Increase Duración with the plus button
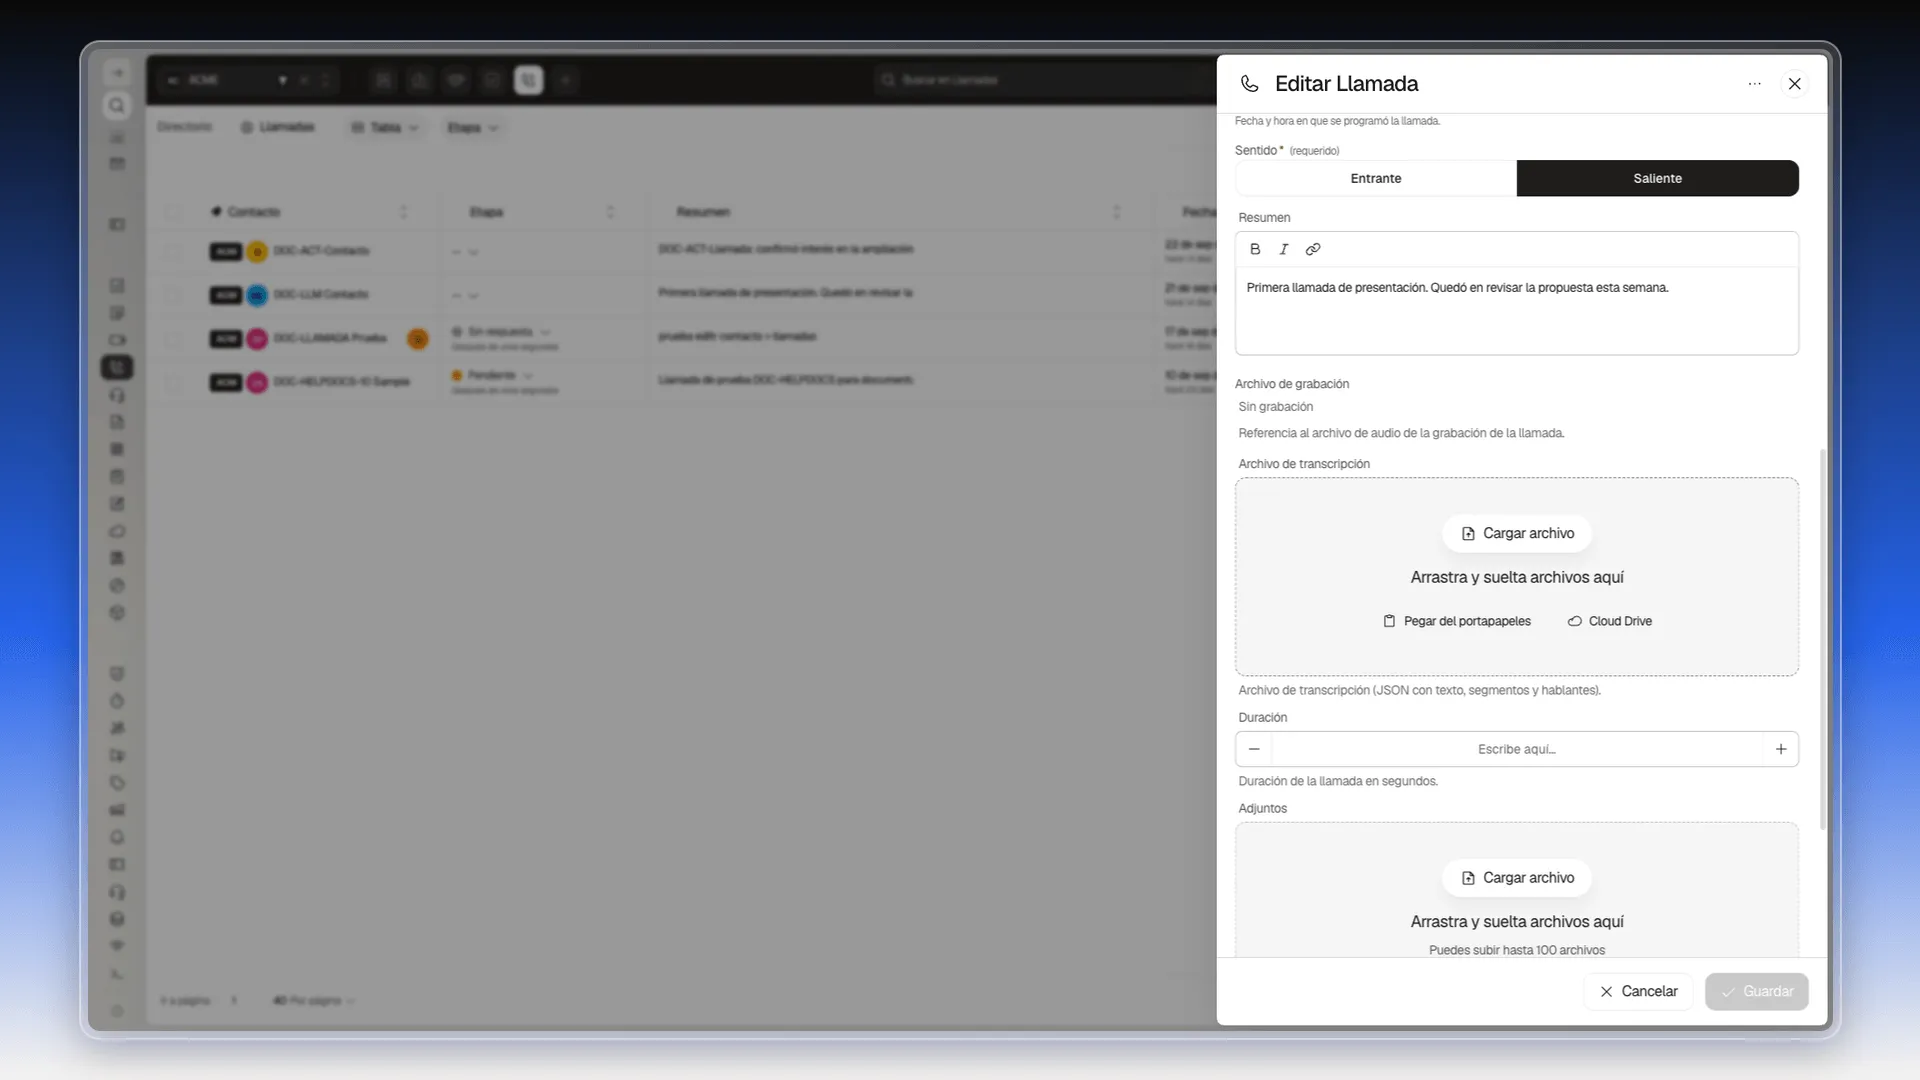Screen dimensions: 1920x1080 pos(1781,749)
